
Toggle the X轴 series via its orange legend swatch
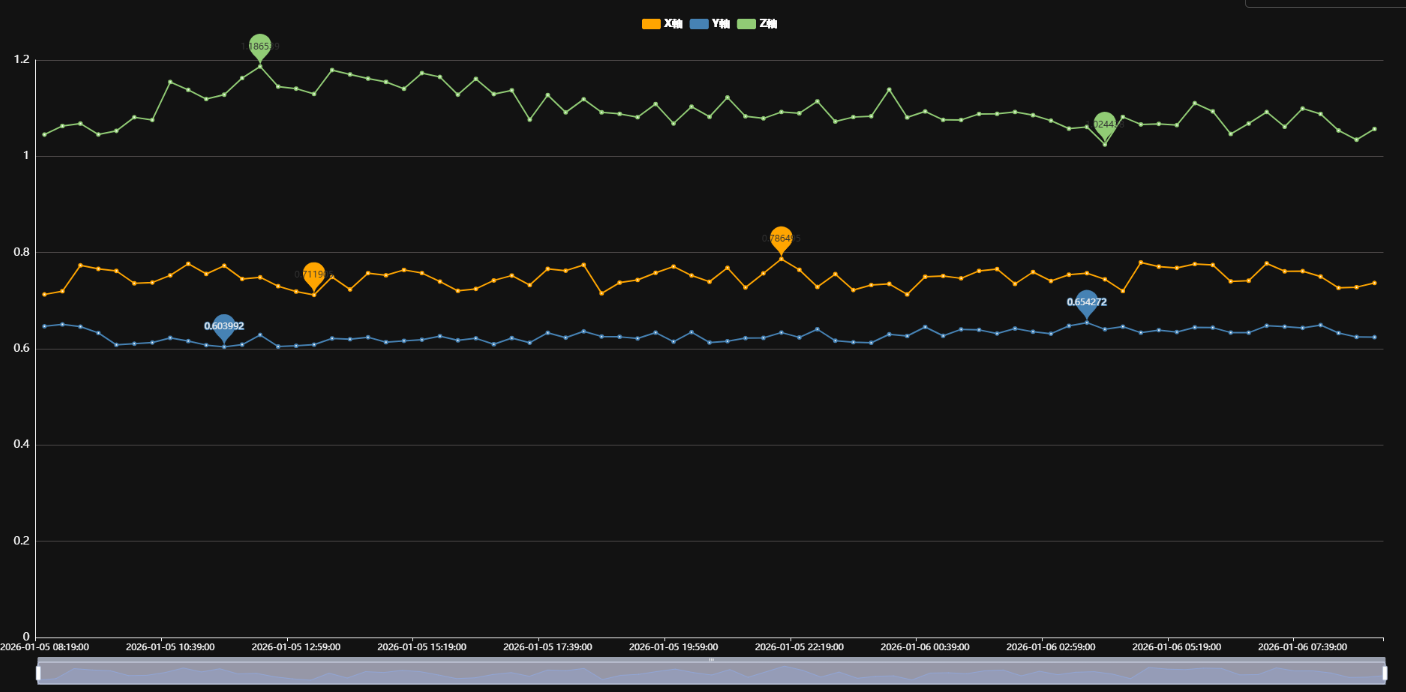tap(651, 24)
